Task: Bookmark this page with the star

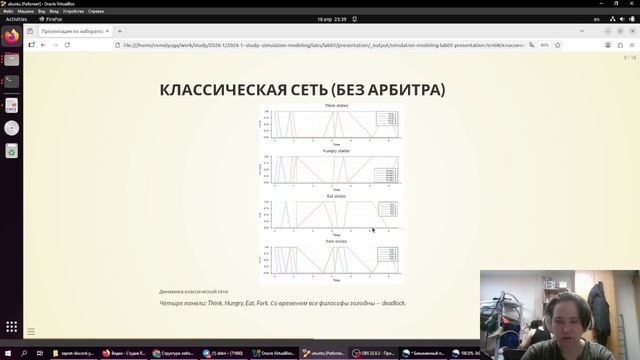Action: coord(558,45)
